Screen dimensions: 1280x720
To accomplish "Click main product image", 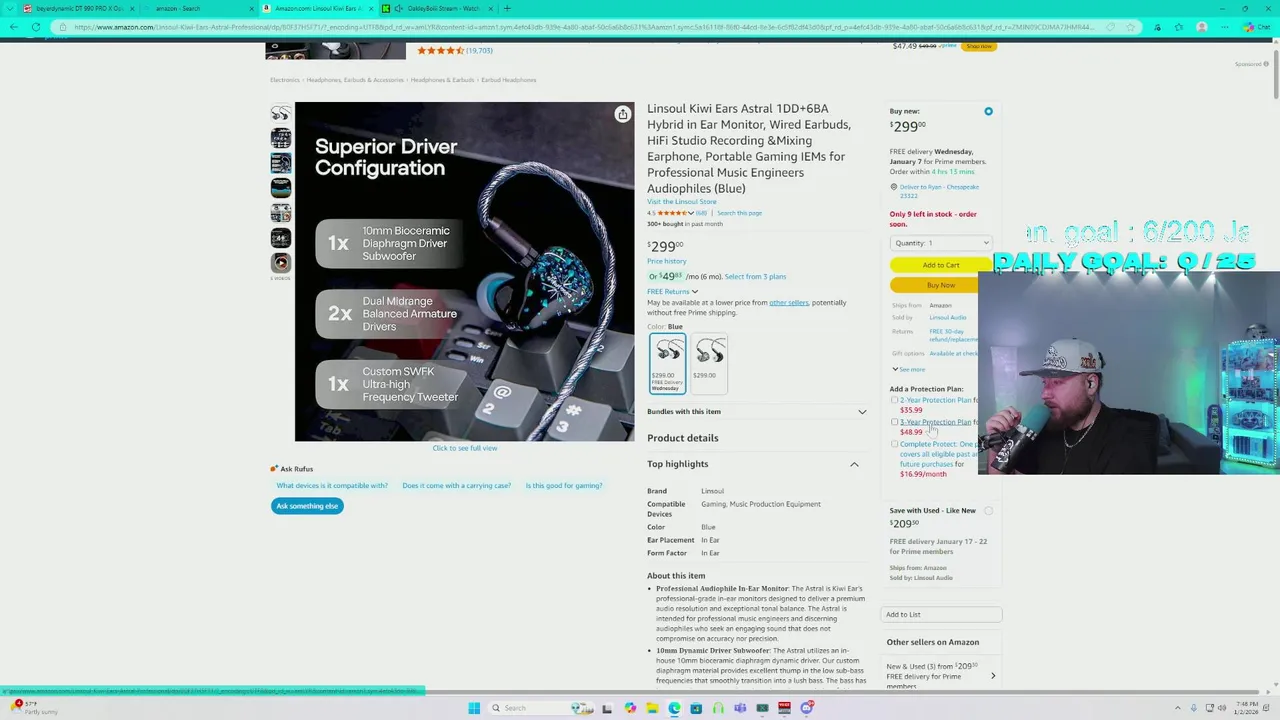I will pyautogui.click(x=464, y=271).
